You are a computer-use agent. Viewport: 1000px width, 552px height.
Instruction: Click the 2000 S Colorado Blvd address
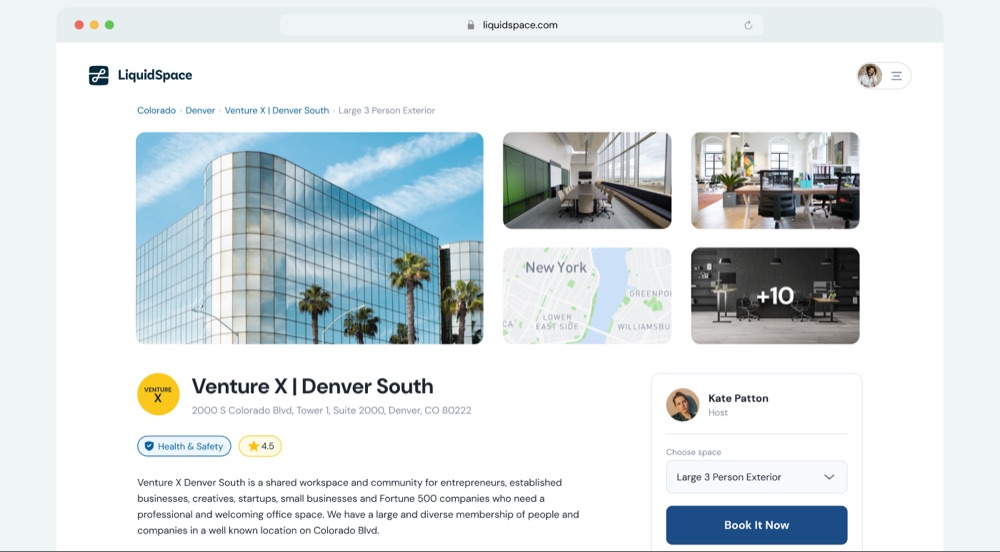point(332,410)
